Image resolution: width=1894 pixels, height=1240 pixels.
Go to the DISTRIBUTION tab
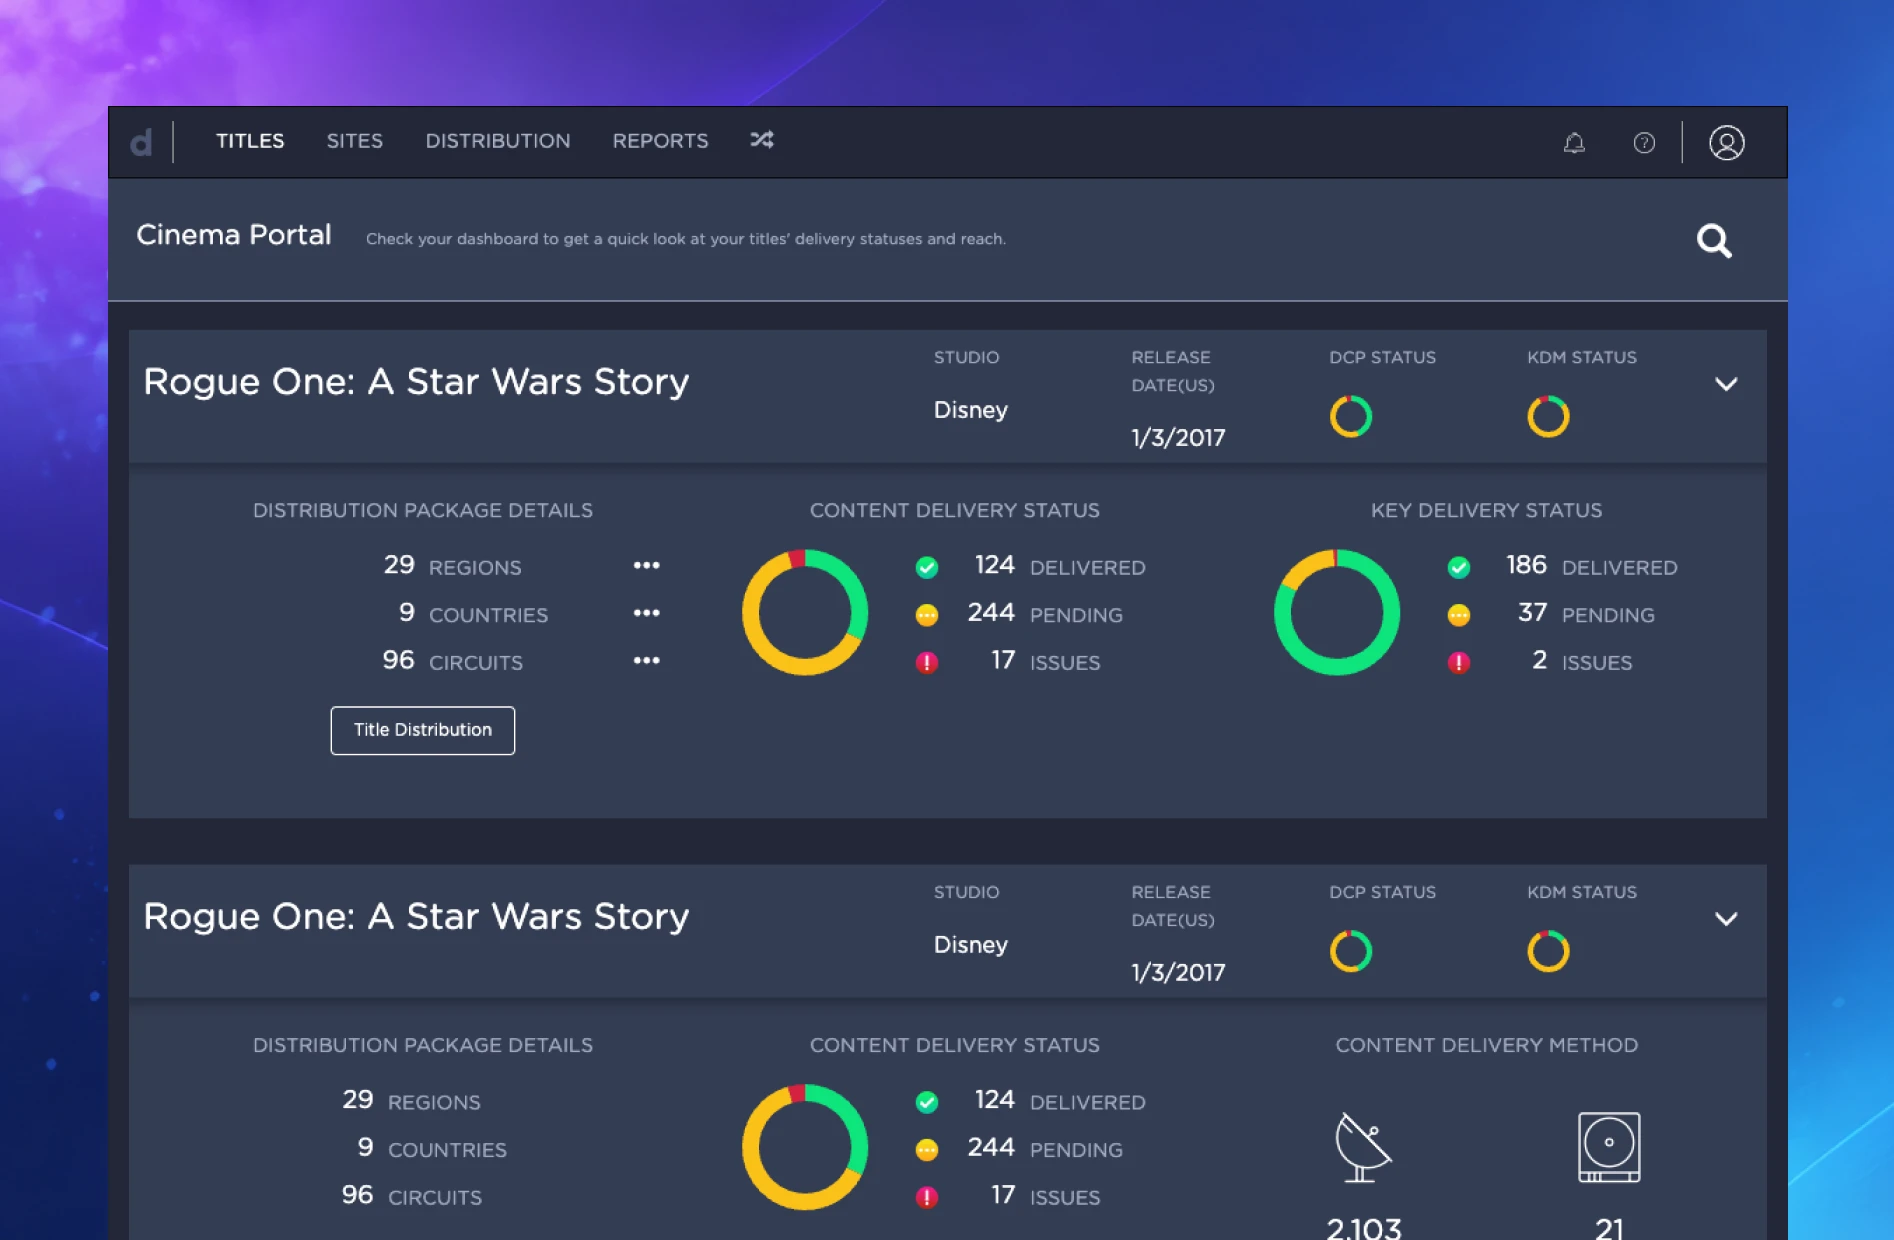(x=498, y=141)
